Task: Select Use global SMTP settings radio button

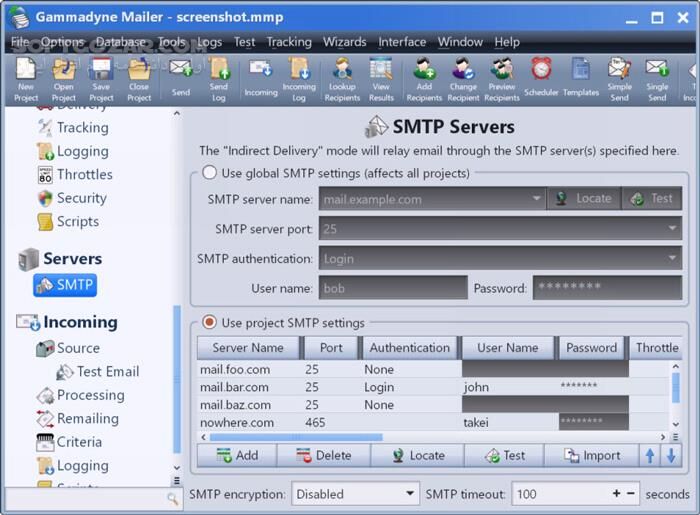Action: pyautogui.click(x=209, y=173)
